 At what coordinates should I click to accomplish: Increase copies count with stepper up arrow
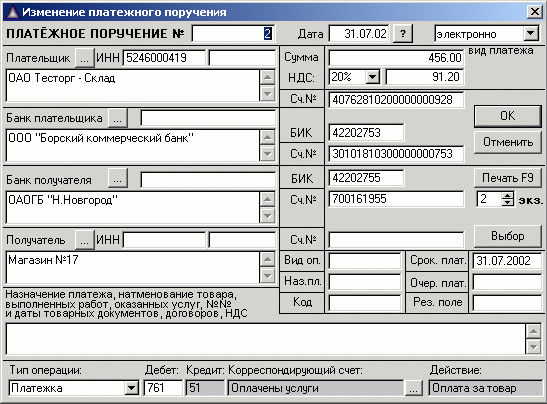click(508, 195)
